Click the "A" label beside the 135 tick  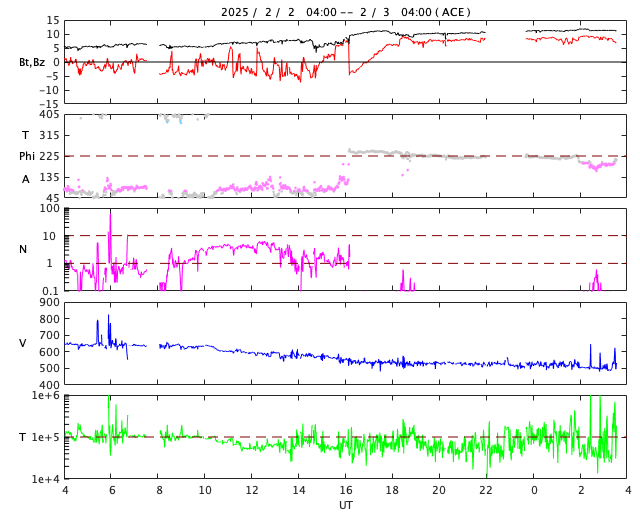[x=26, y=179]
